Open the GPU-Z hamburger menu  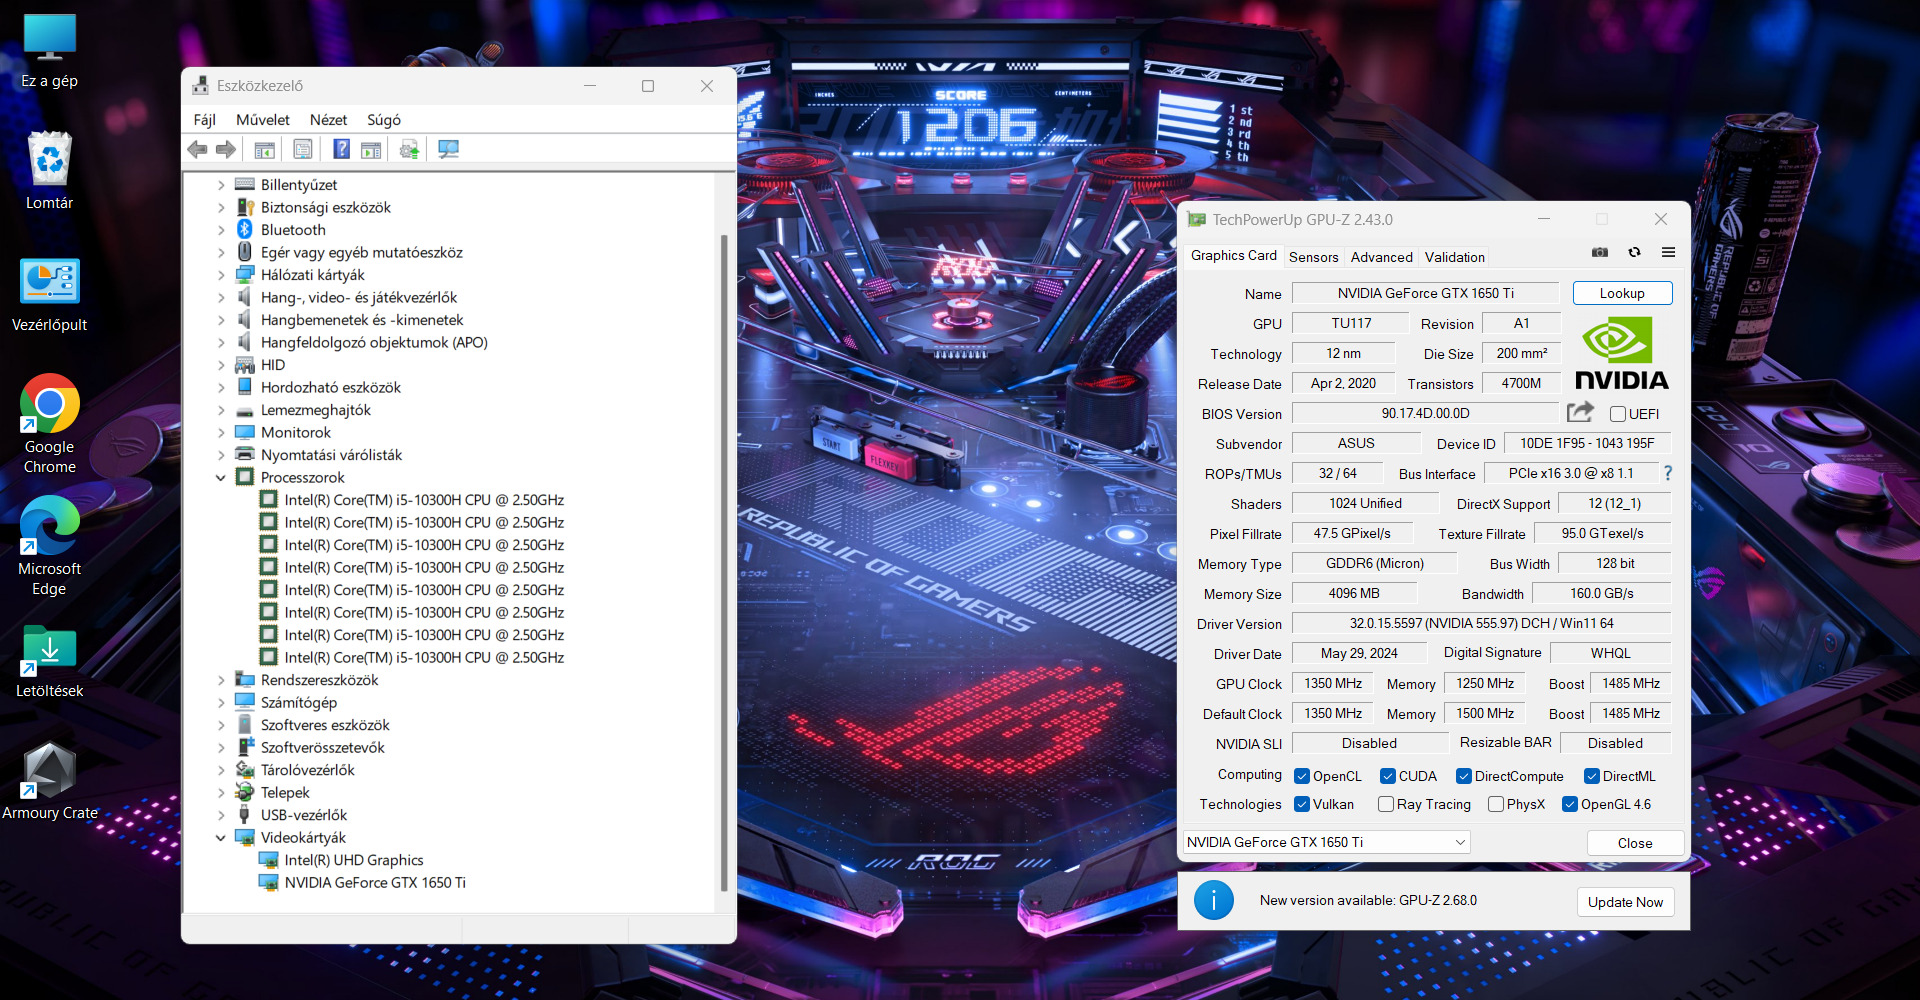1668,252
